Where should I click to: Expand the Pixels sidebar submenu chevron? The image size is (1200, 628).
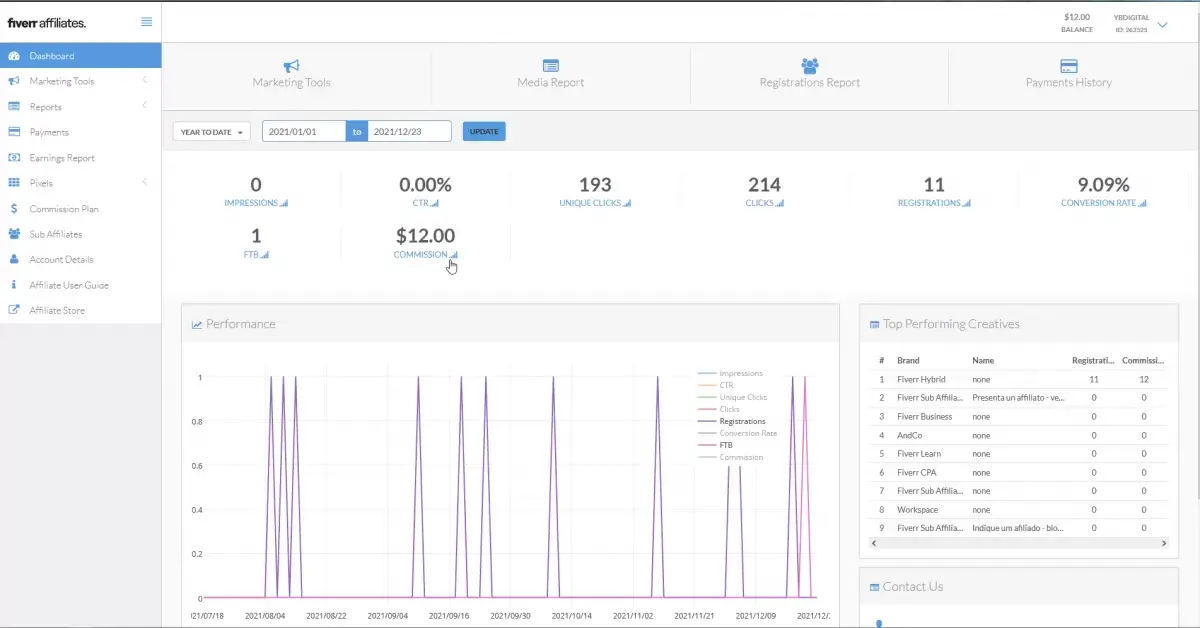[145, 183]
